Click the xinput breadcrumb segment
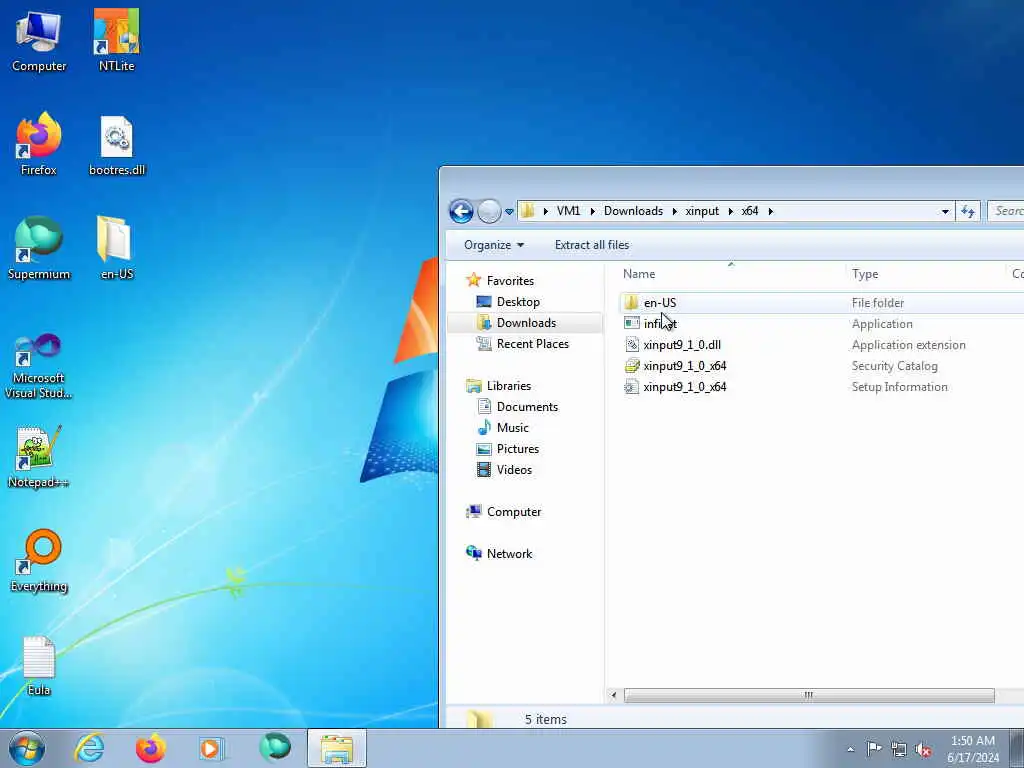Image resolution: width=1024 pixels, height=768 pixels. (x=702, y=211)
